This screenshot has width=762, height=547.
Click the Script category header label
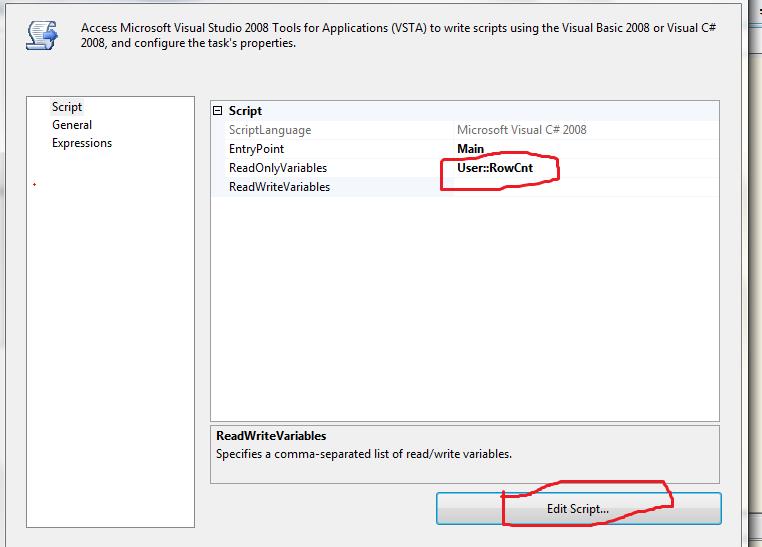(x=245, y=111)
